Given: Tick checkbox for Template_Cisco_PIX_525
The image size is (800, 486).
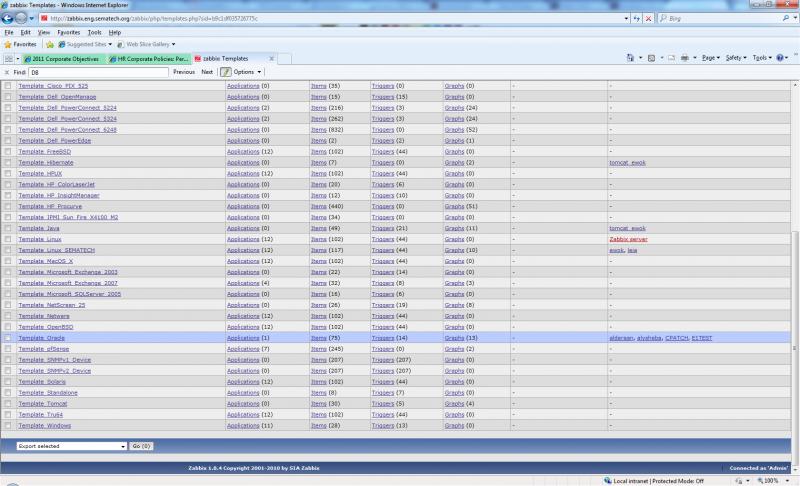Looking at the screenshot, I should pos(8,86).
